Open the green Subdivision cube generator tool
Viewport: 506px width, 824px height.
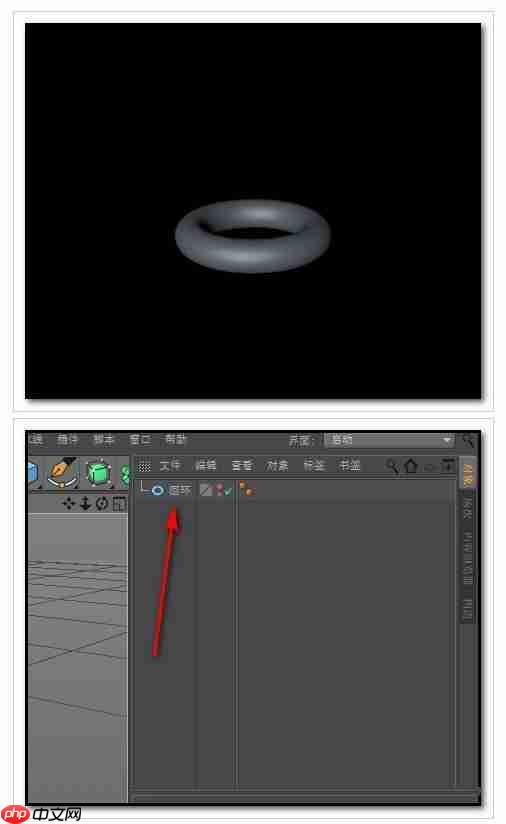click(99, 472)
